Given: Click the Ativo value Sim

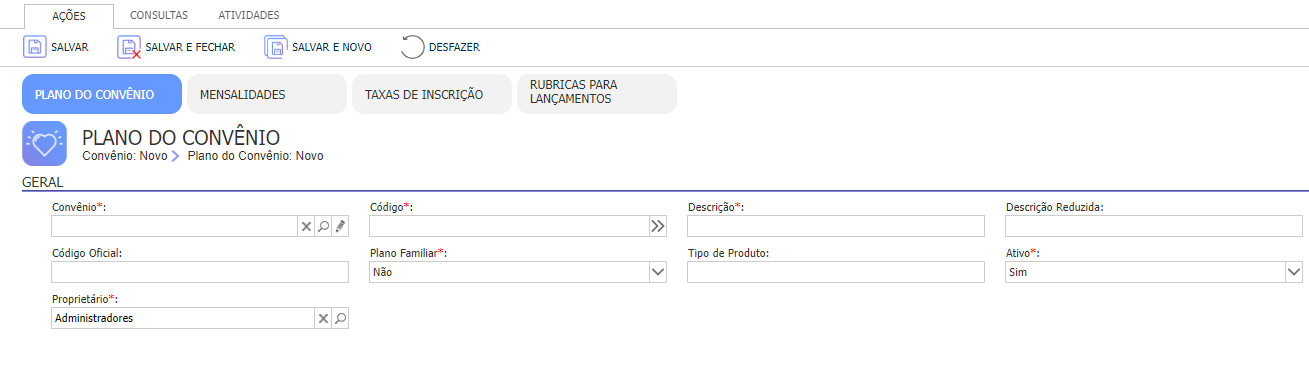Looking at the screenshot, I should click(x=1145, y=271).
